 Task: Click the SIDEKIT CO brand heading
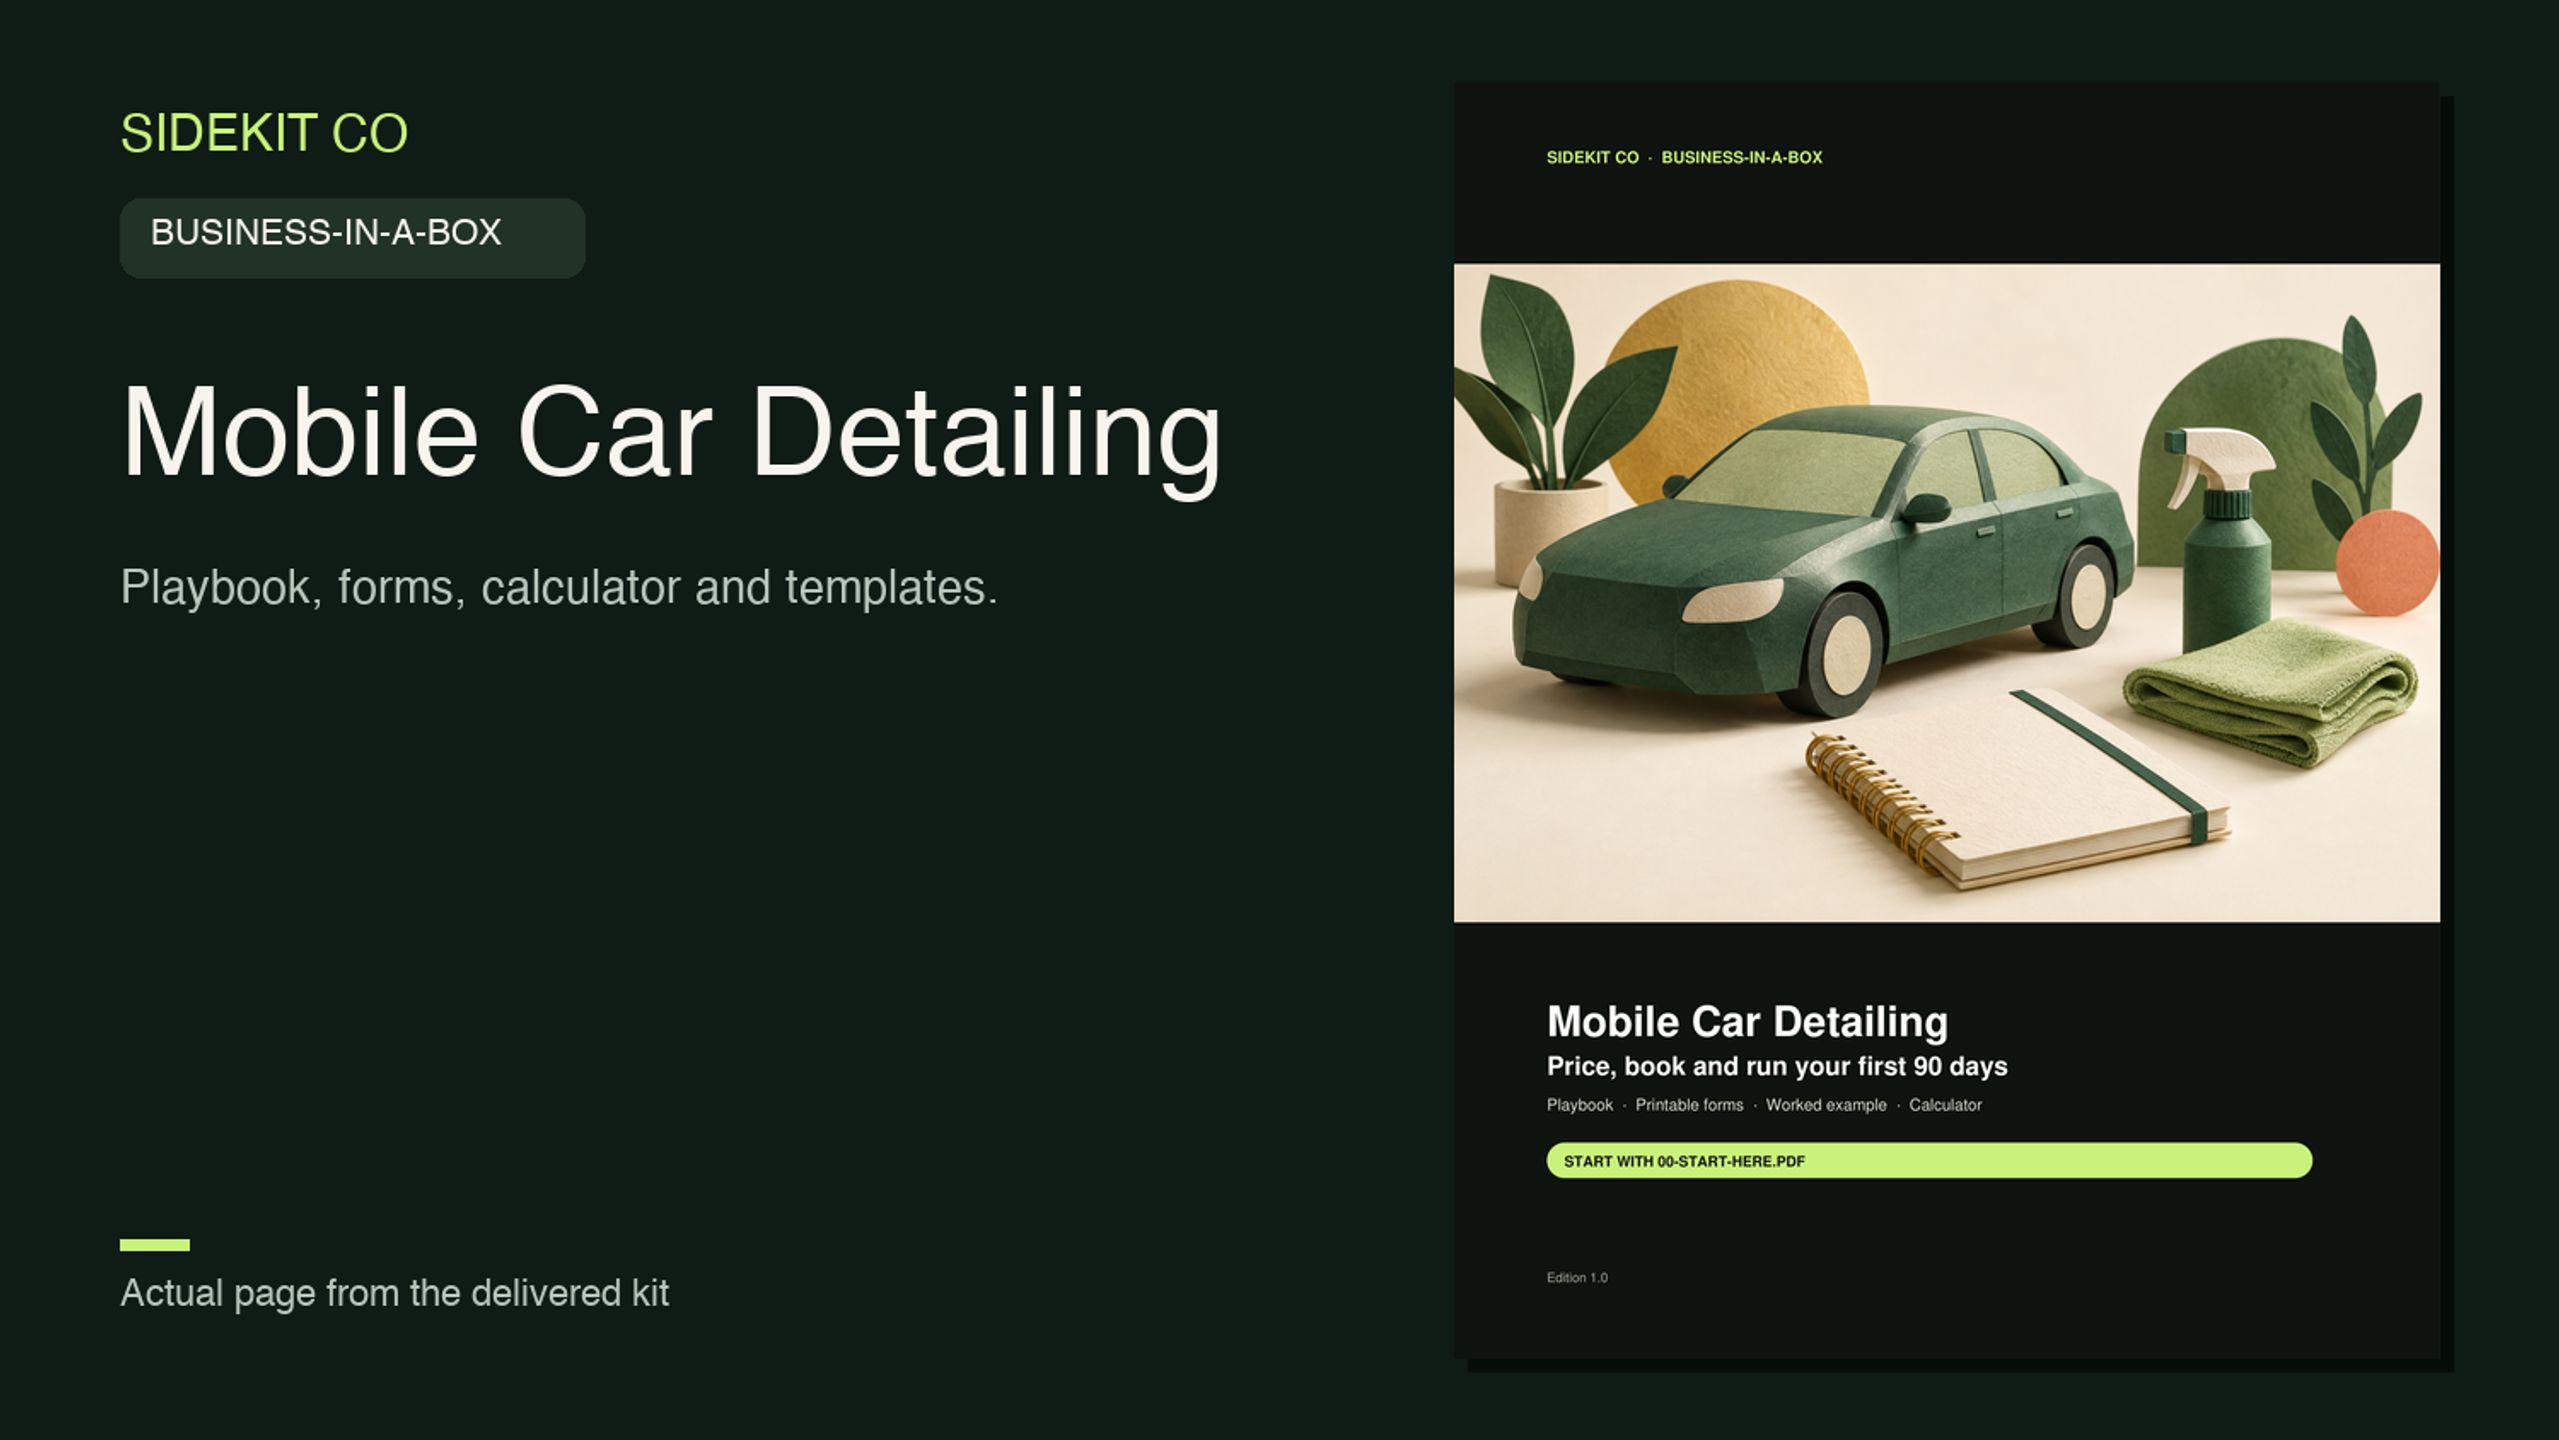pos(264,133)
